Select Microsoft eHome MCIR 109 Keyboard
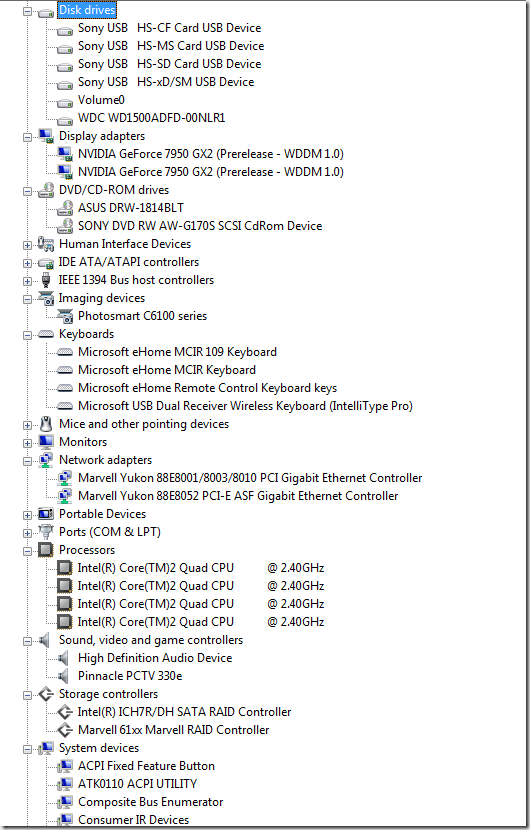 (x=177, y=352)
